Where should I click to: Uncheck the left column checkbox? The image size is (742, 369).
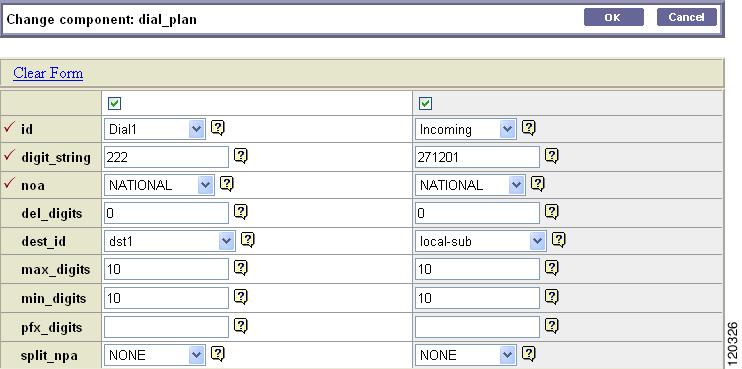pyautogui.click(x=115, y=103)
